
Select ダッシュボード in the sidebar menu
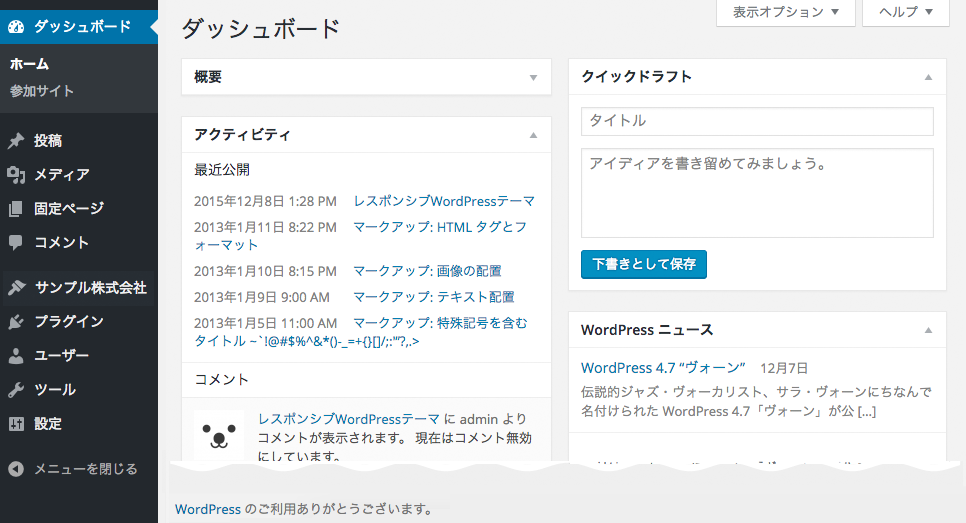tap(79, 26)
